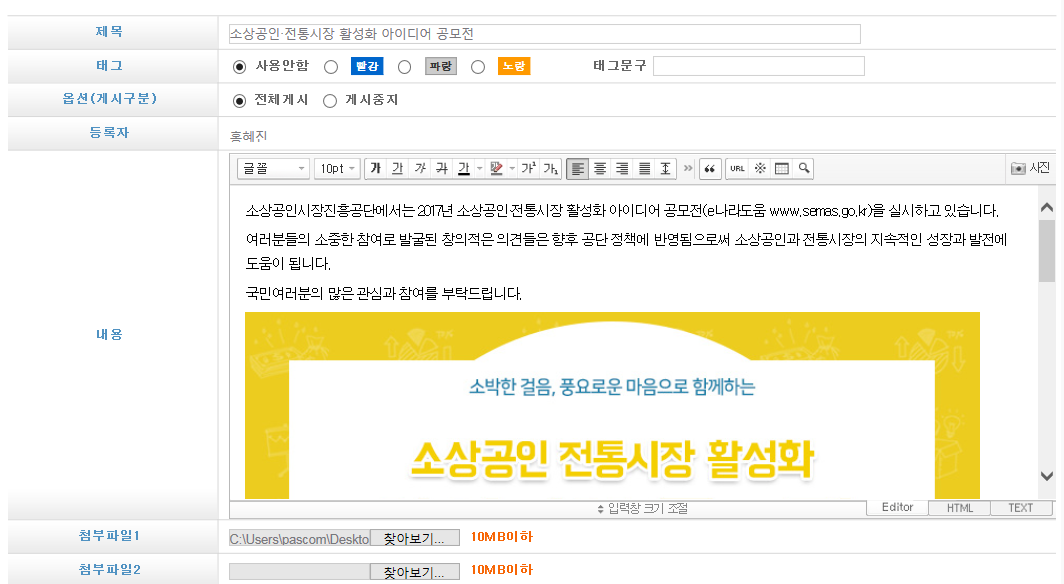
Task: Center-align the paragraph text
Action: (600, 169)
